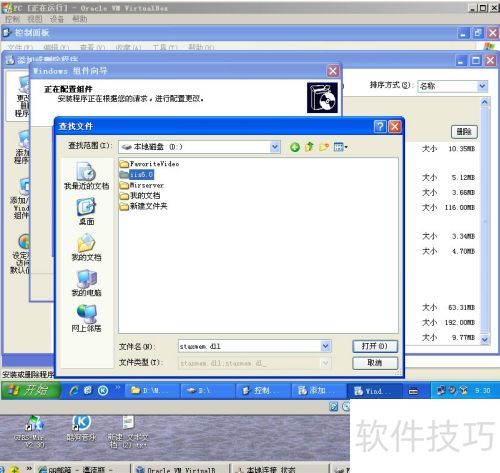Open the 排序方式 dropdown
Viewport: 500px width, 473px height.
coord(482,86)
